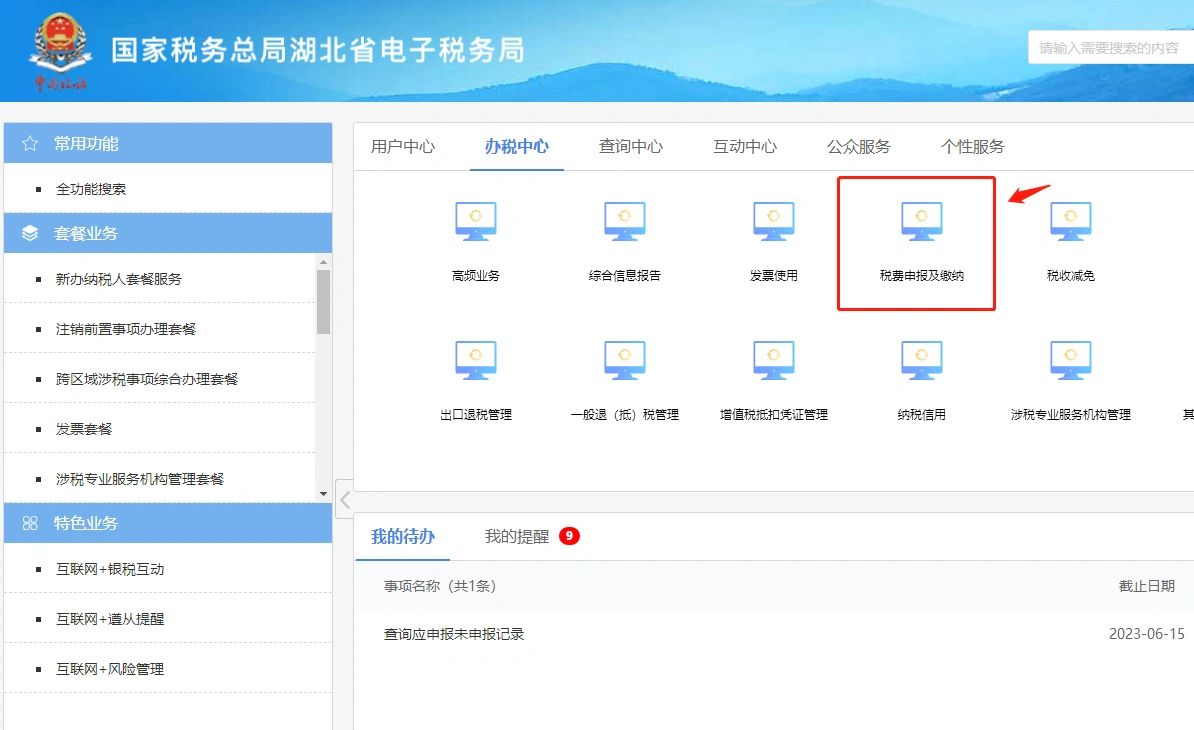
Task: Open the 查询应申报未申报记录 item
Action: point(454,634)
